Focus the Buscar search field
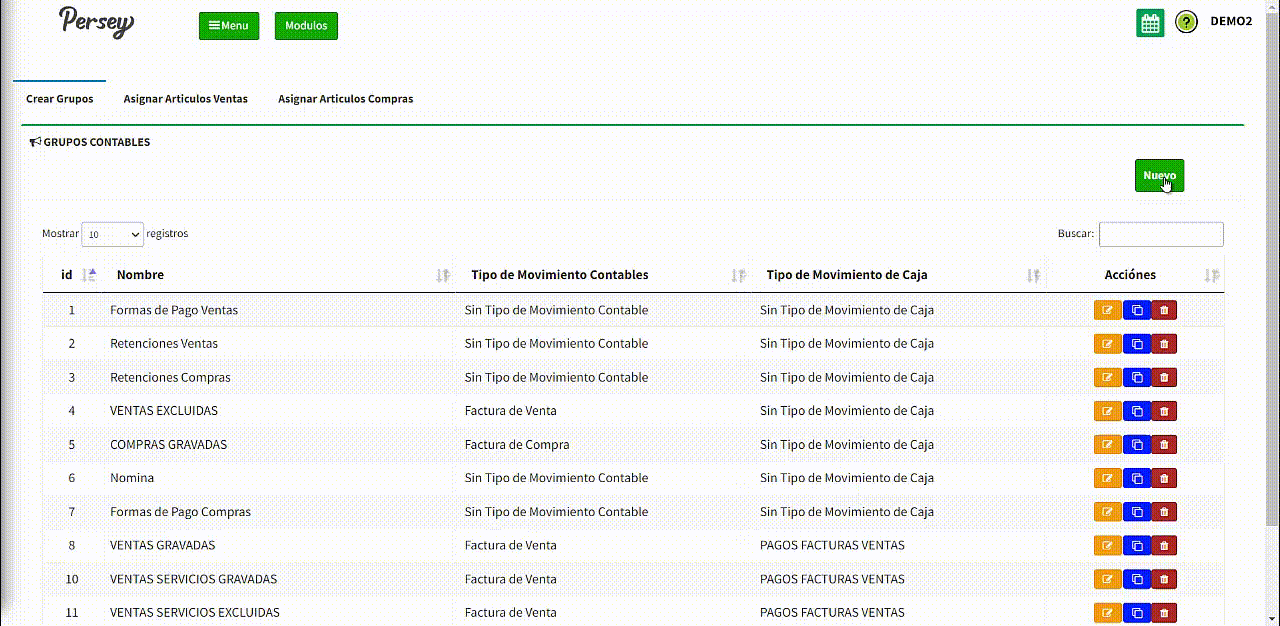Viewport: 1280px width, 626px height. coord(1160,234)
